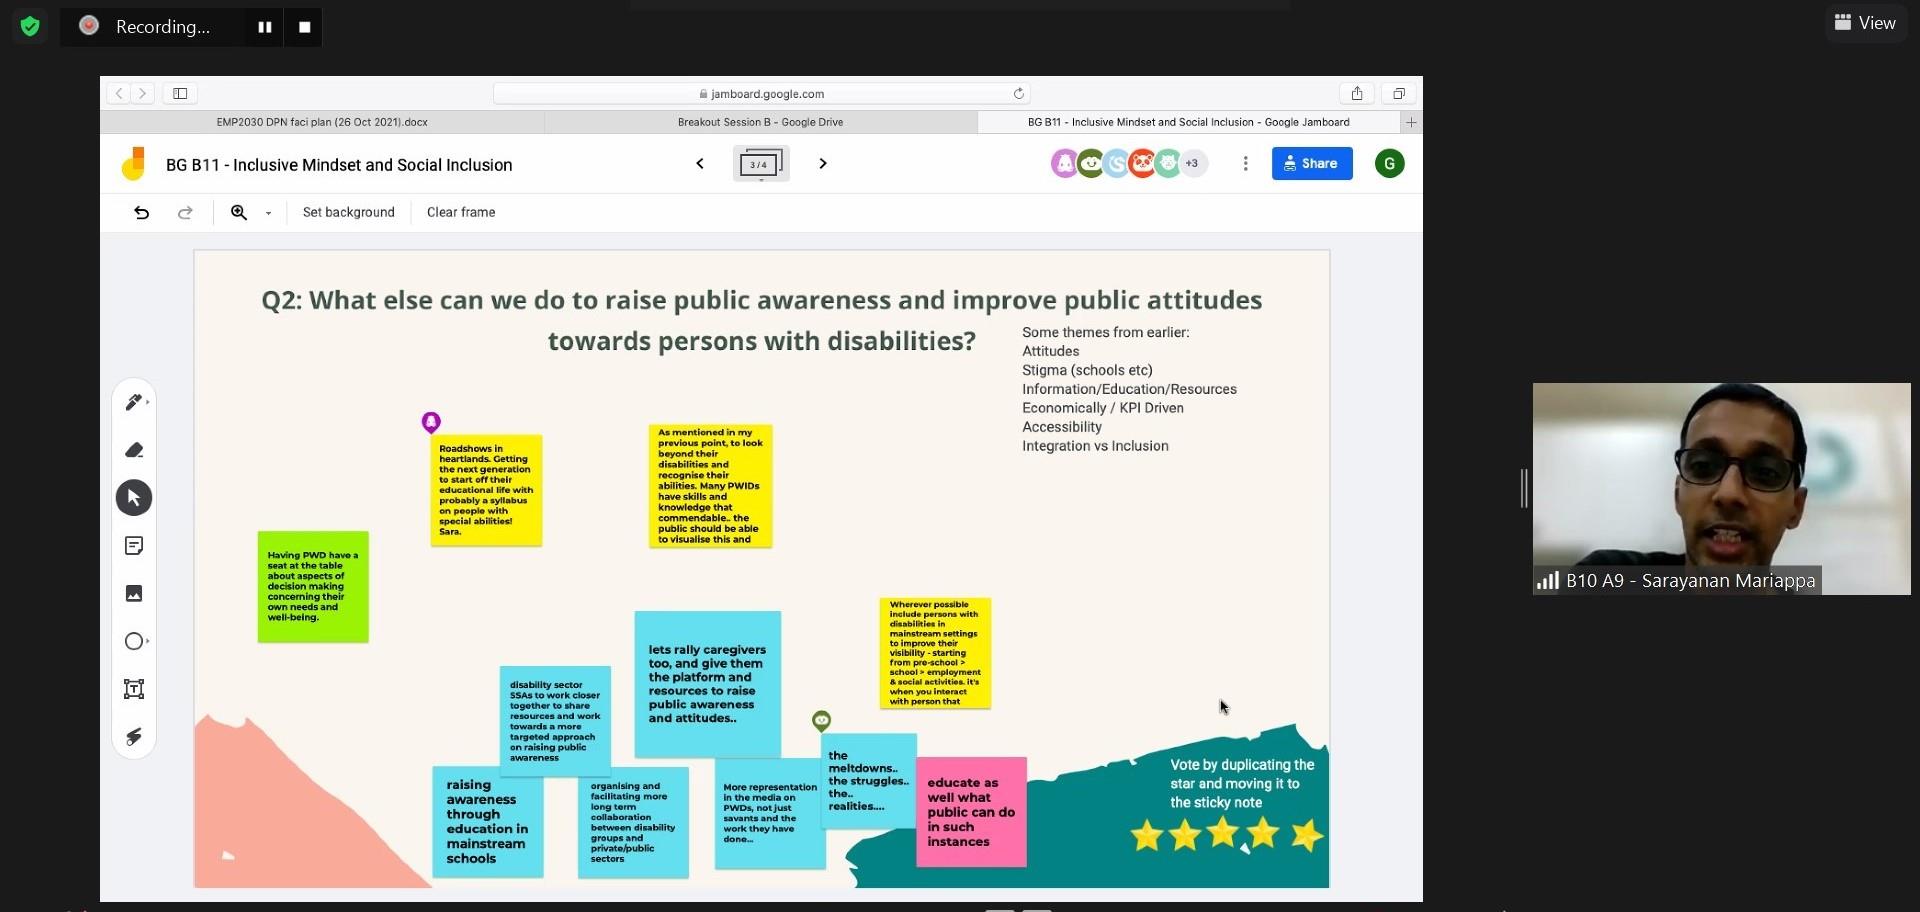Add a sticky note with toolbar icon

(134, 546)
